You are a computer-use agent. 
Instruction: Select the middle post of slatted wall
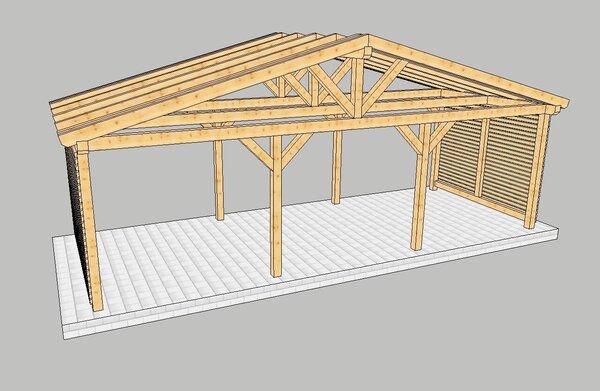coord(482,158)
